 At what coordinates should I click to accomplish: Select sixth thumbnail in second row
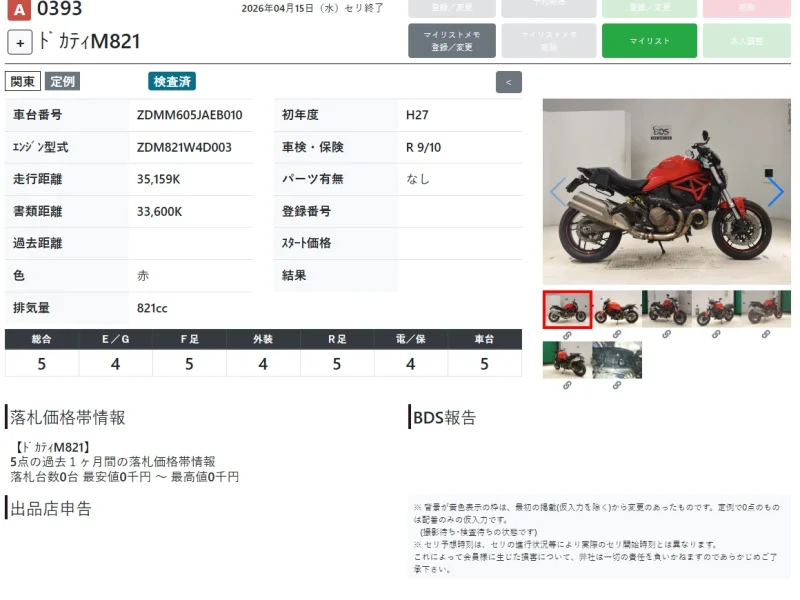pyautogui.click(x=567, y=360)
